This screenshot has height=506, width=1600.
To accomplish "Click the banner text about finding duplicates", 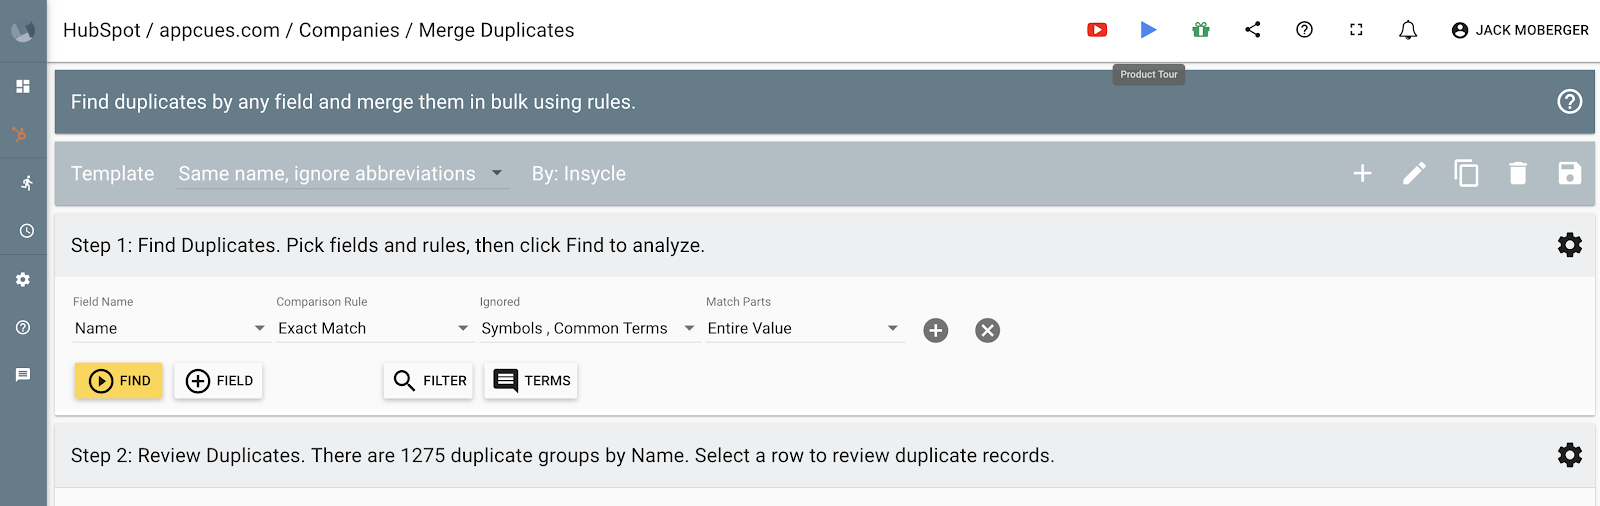I will [353, 102].
